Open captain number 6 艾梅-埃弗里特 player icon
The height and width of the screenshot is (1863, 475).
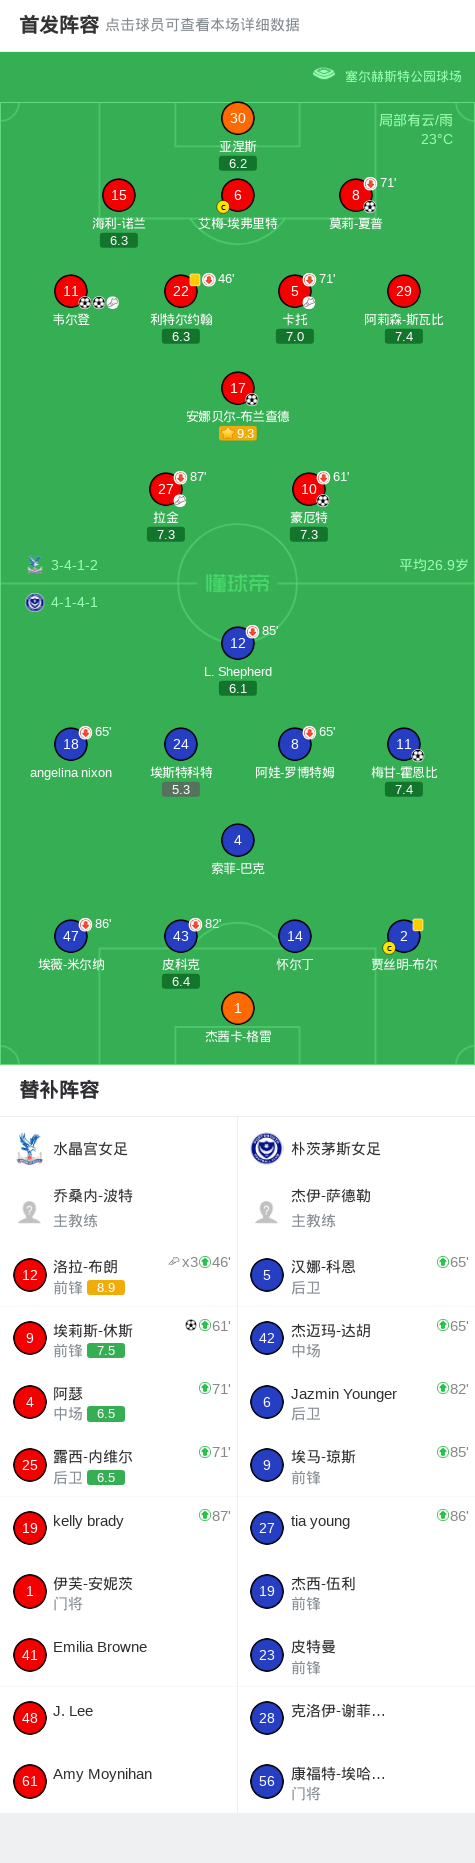click(x=238, y=195)
